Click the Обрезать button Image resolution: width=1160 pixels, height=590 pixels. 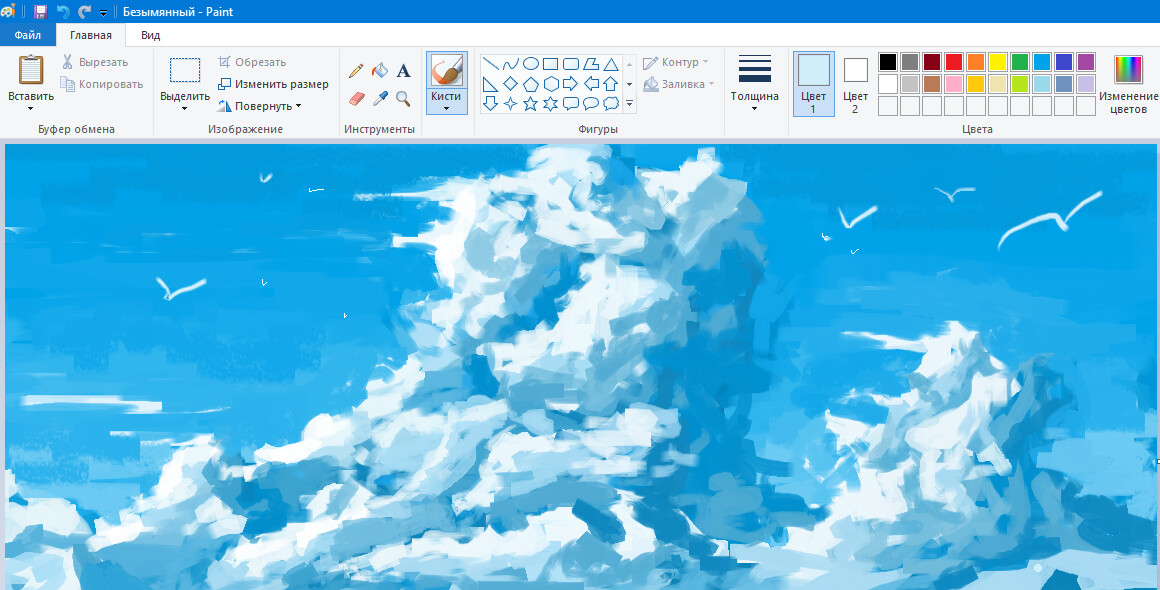click(254, 62)
